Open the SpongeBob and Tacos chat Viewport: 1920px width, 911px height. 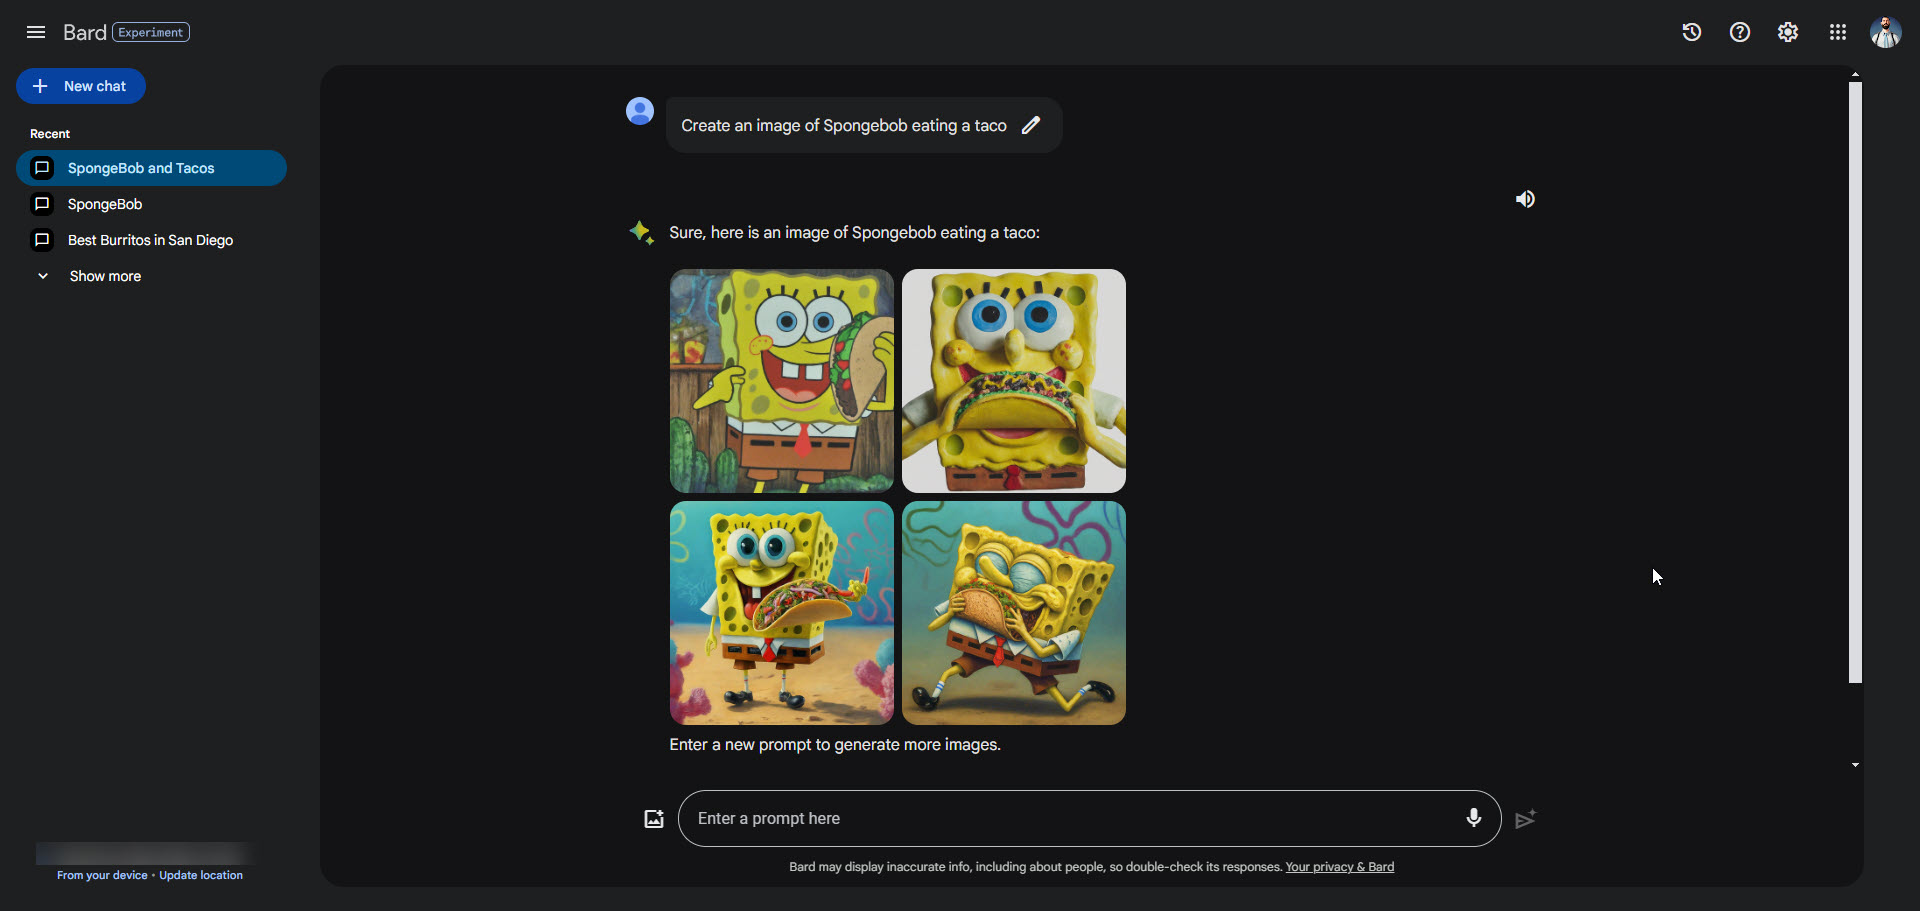pyautogui.click(x=151, y=168)
